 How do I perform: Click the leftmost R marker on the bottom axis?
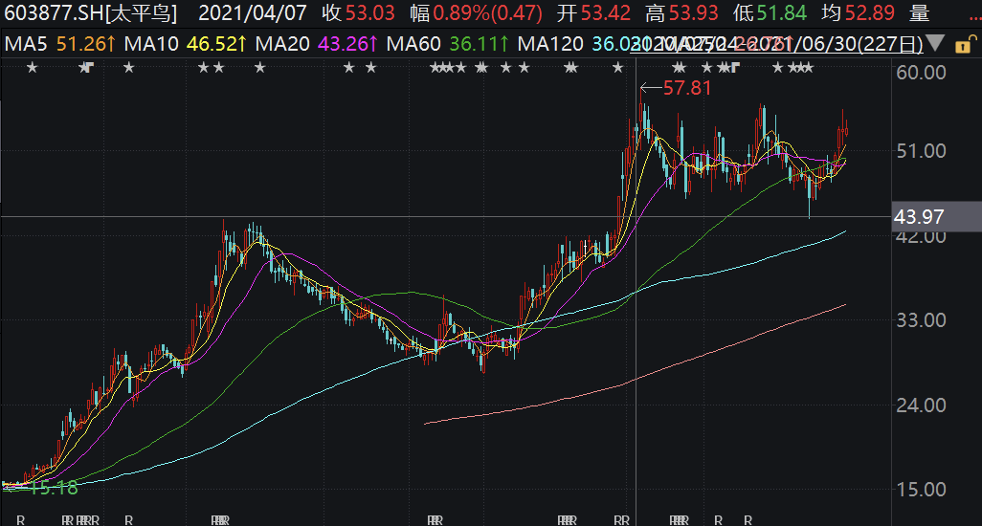[x=21, y=520]
